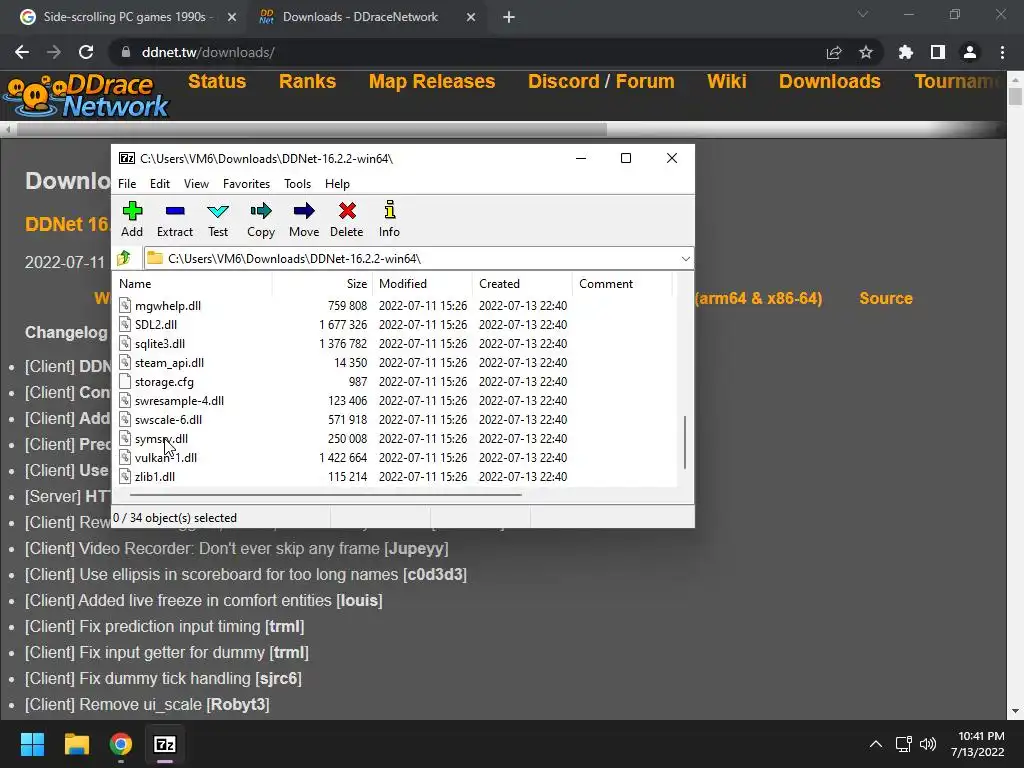Select swresample-4.dll in the list

click(x=179, y=400)
